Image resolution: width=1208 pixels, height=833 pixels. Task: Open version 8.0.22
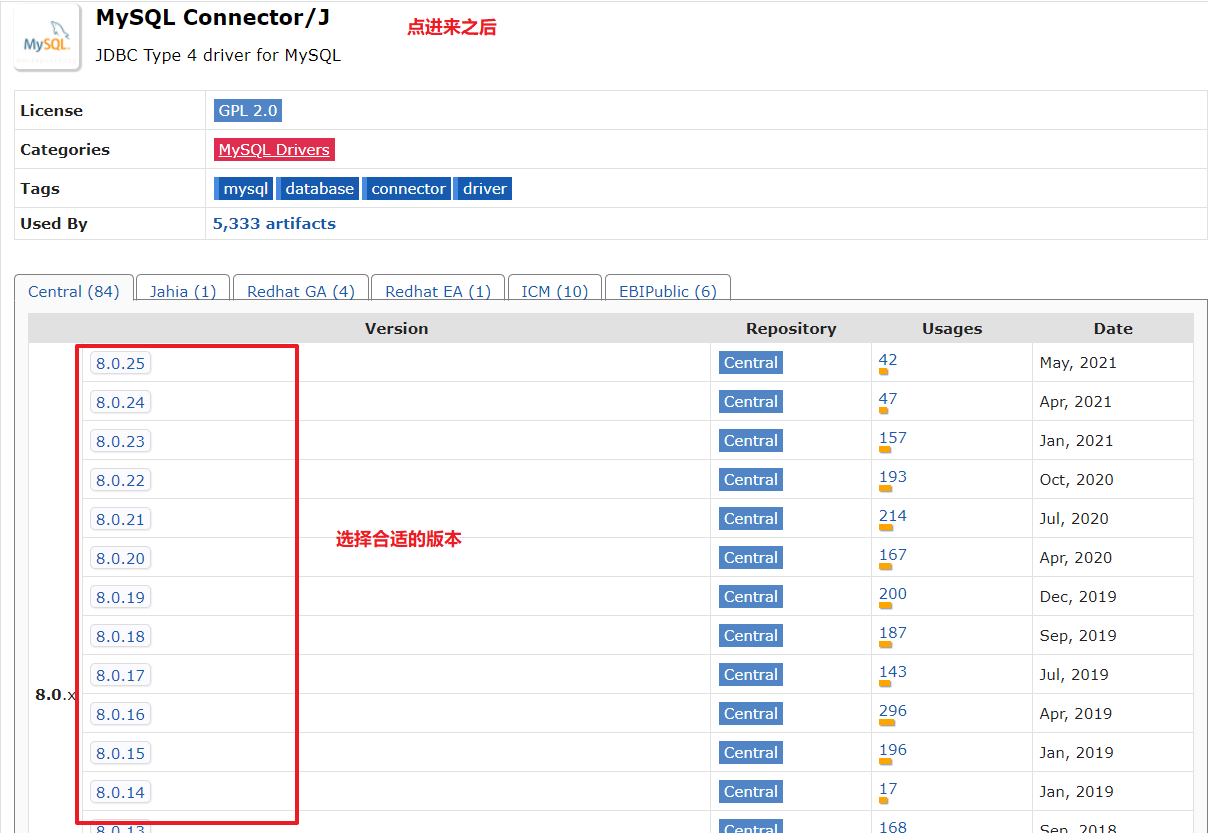tap(120, 480)
